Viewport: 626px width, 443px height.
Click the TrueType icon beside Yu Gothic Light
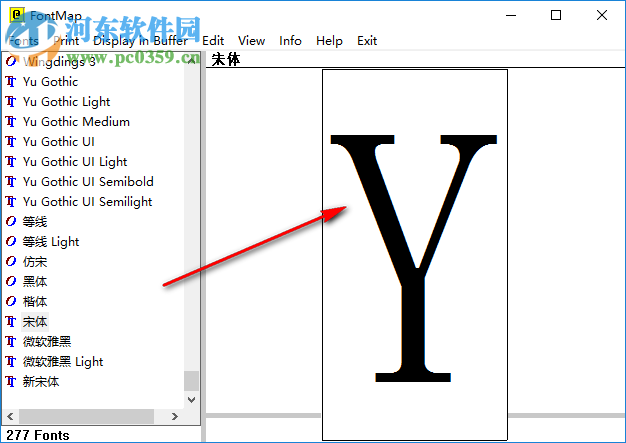coord(11,101)
